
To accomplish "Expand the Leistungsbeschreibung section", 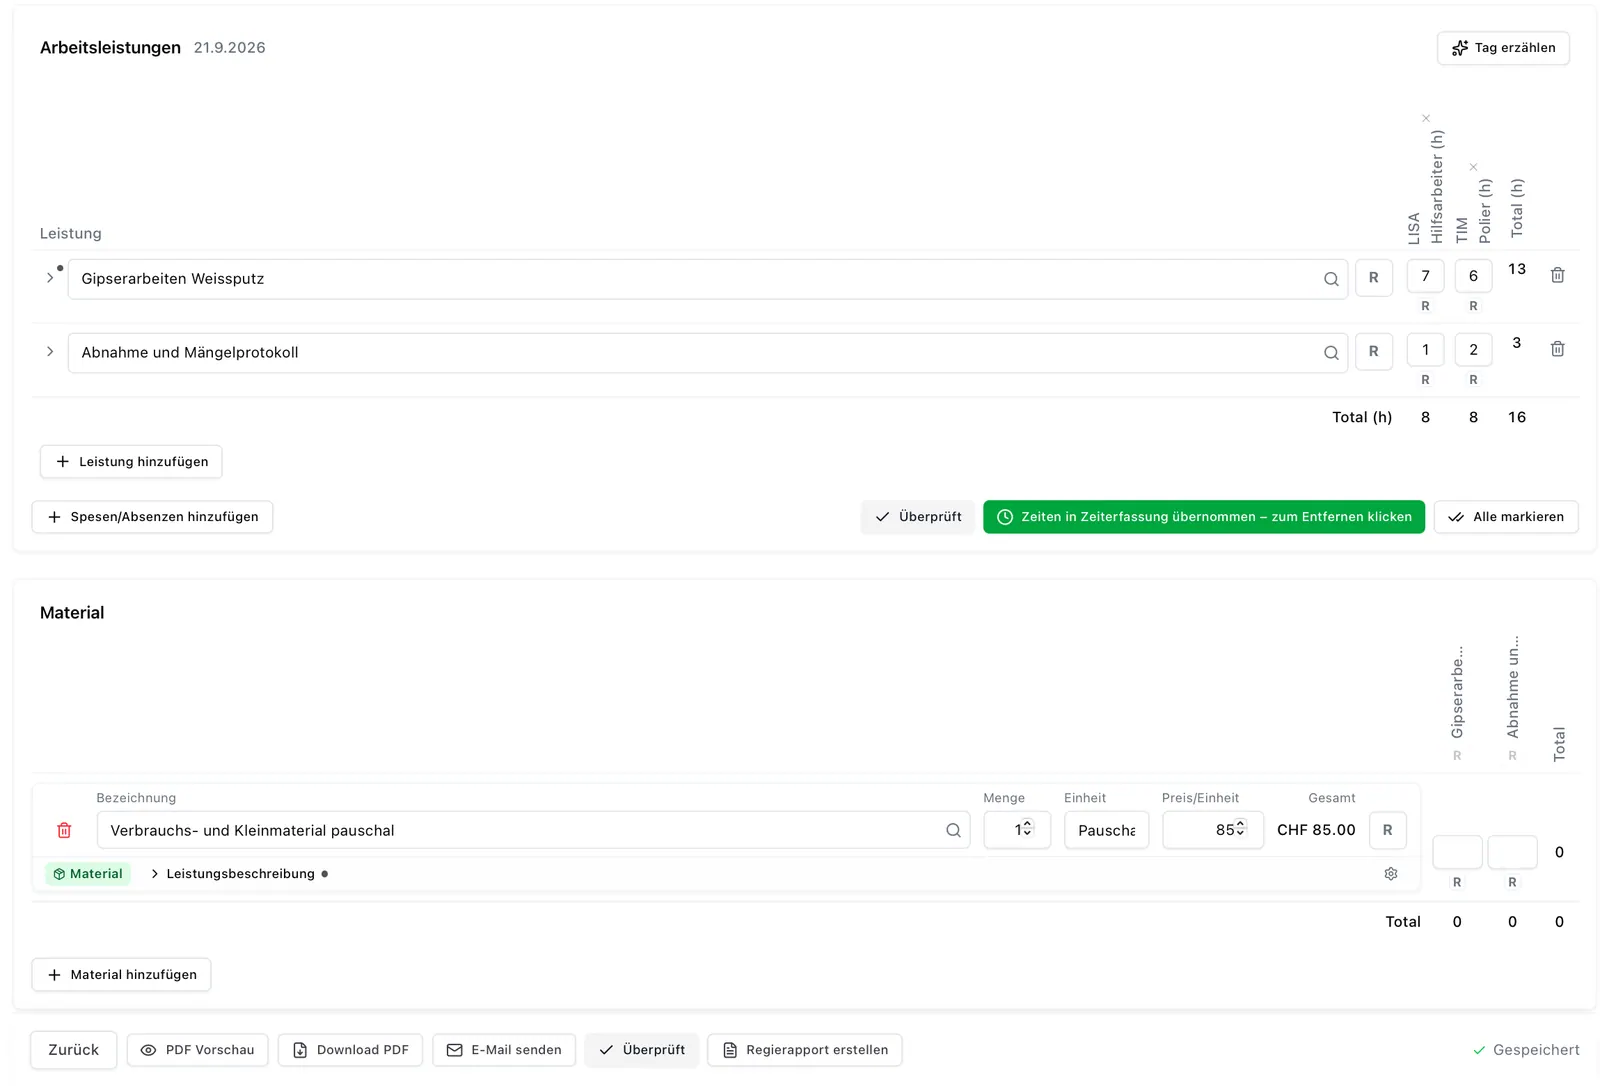I will [x=233, y=874].
